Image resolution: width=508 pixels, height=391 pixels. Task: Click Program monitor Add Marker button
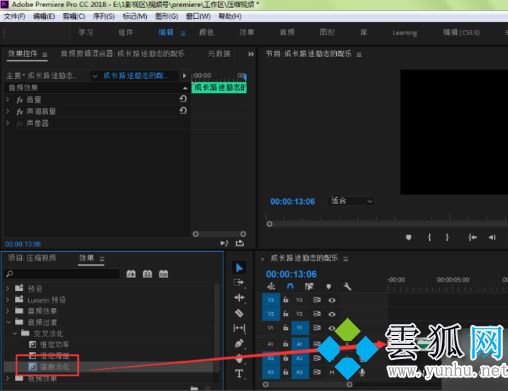click(x=408, y=237)
